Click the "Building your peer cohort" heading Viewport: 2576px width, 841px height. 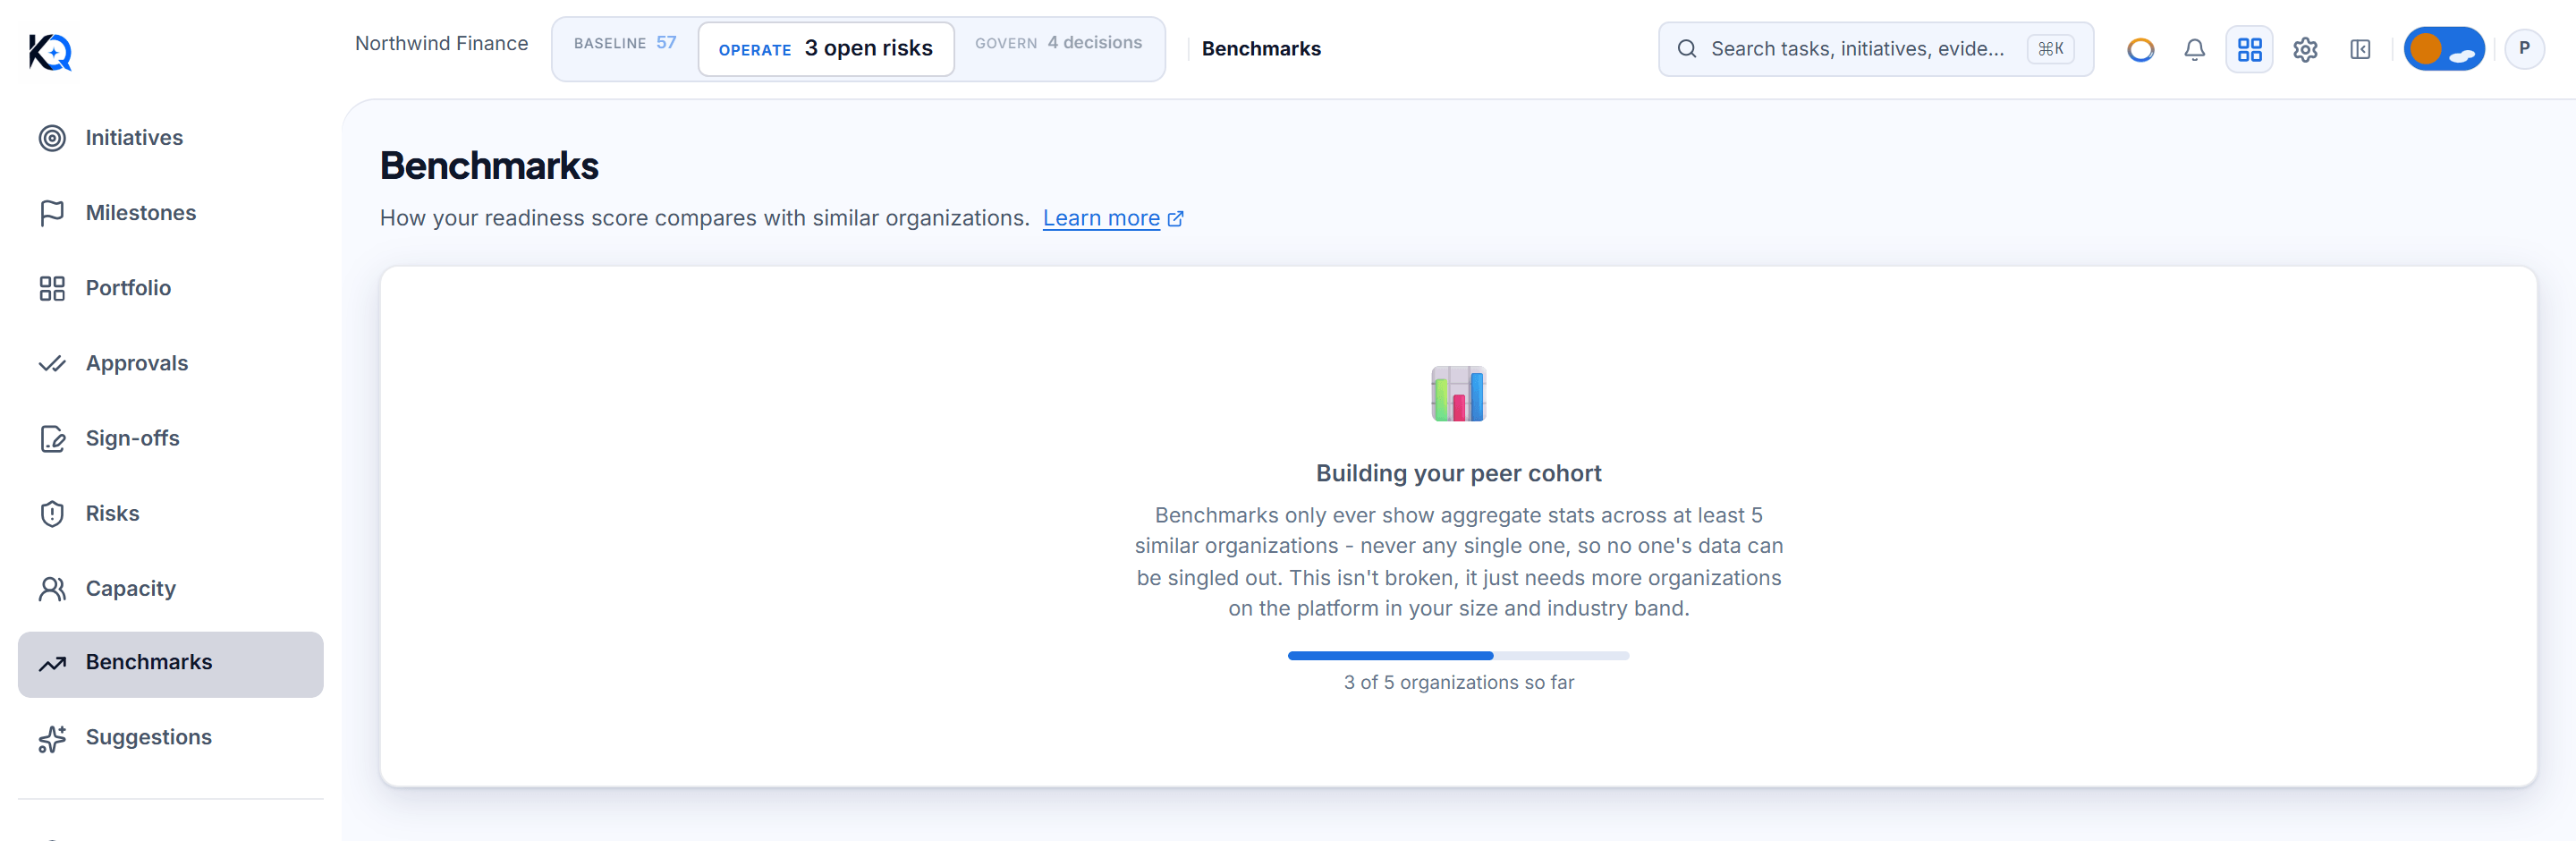tap(1458, 473)
